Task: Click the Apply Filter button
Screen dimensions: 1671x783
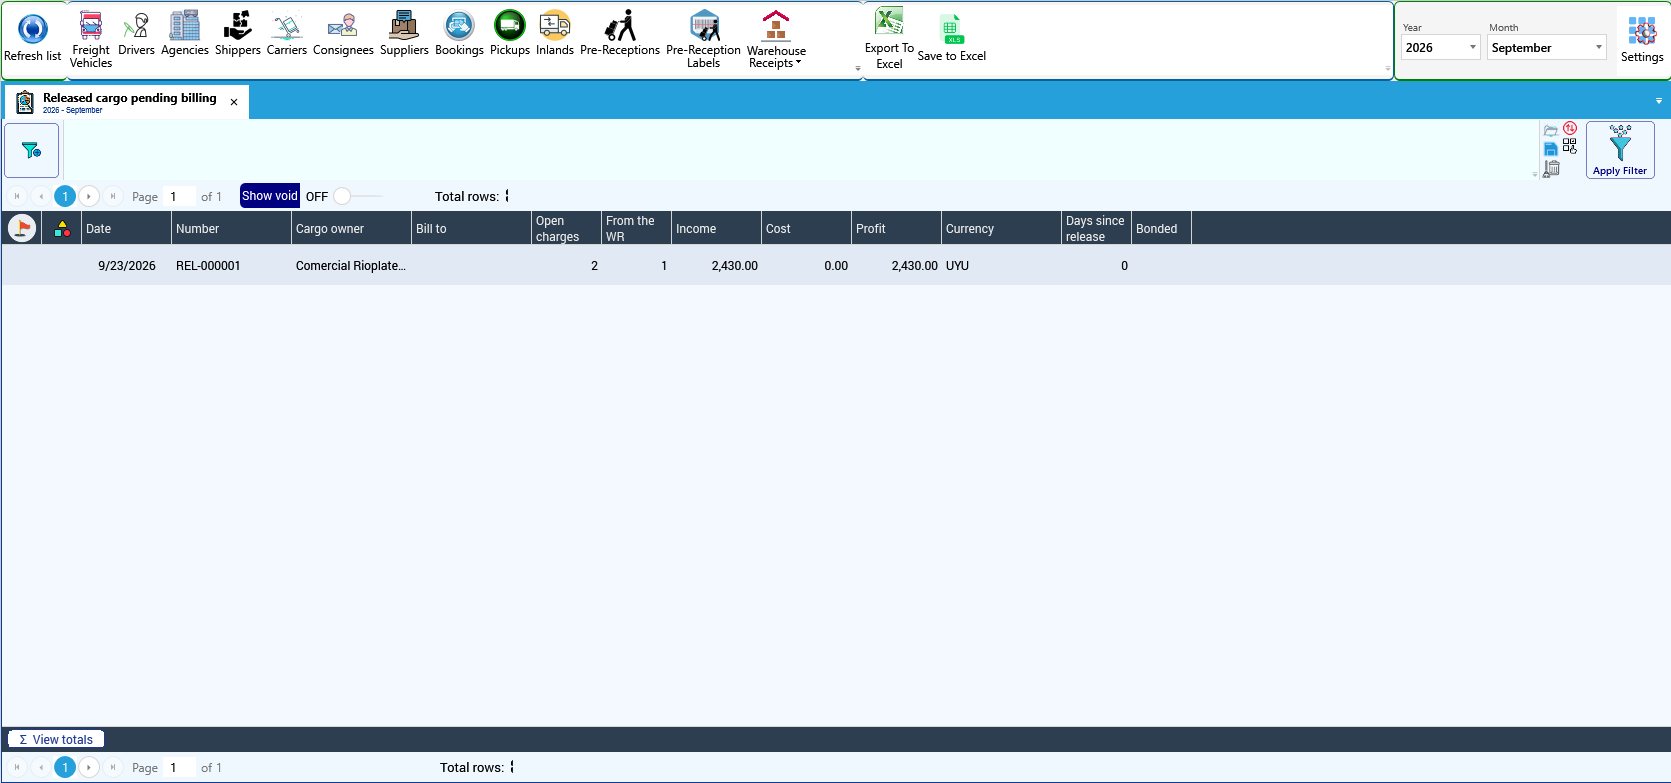Action: click(1620, 150)
